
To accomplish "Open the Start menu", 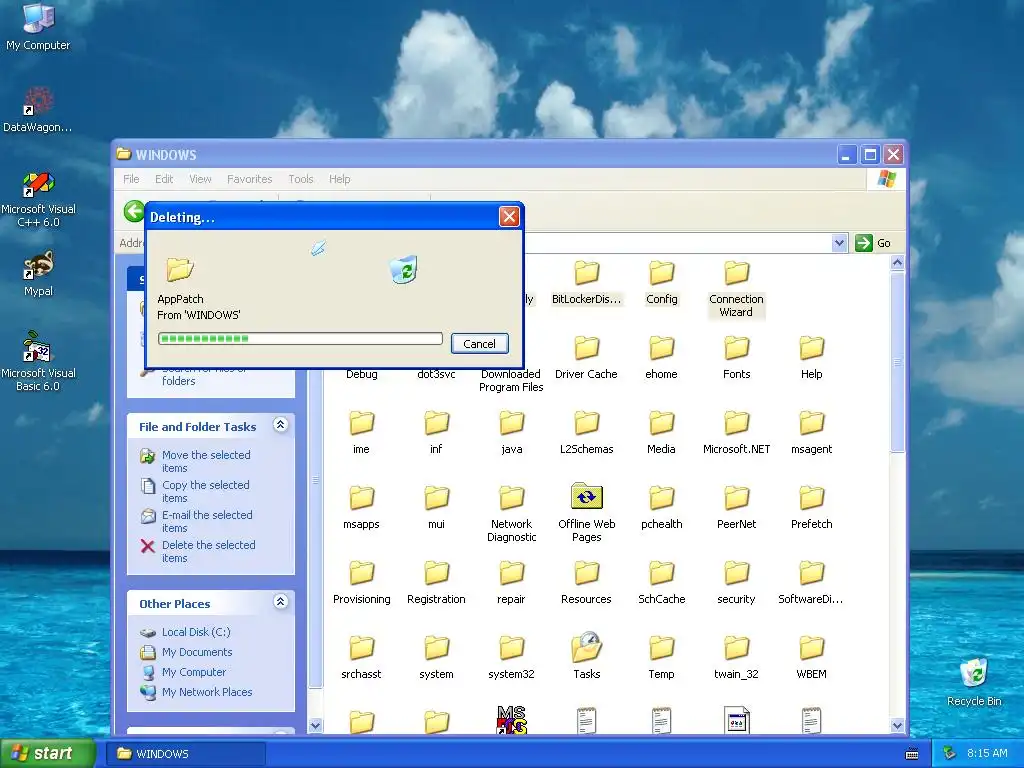I will click(47, 753).
